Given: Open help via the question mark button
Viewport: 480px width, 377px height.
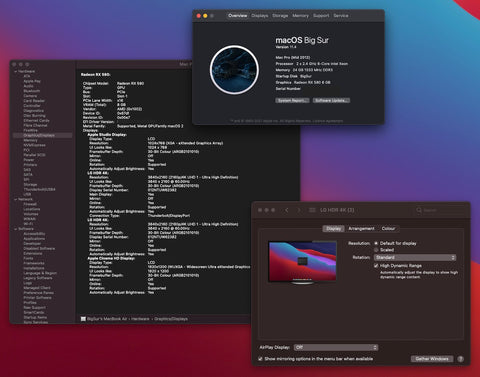Looking at the screenshot, I should (460, 359).
